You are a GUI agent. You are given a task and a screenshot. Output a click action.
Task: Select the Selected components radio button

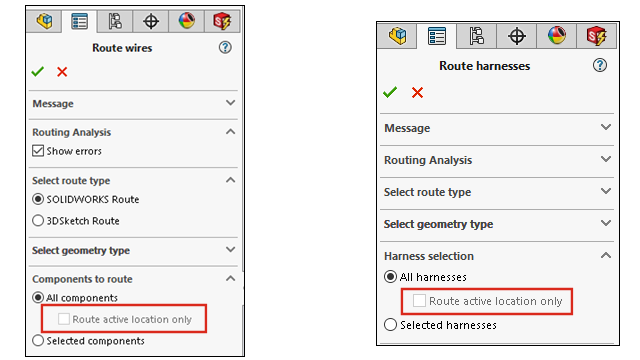click(38, 340)
